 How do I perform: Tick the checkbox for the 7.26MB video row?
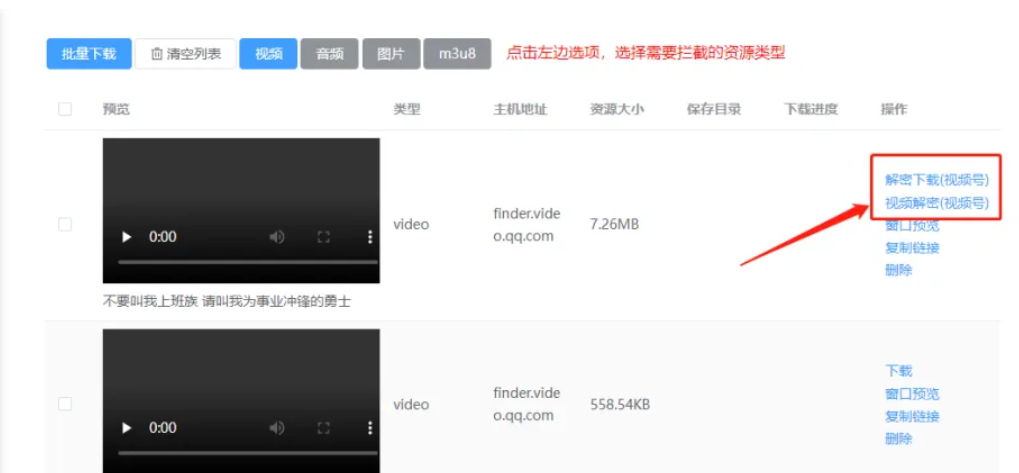pyautogui.click(x=65, y=224)
